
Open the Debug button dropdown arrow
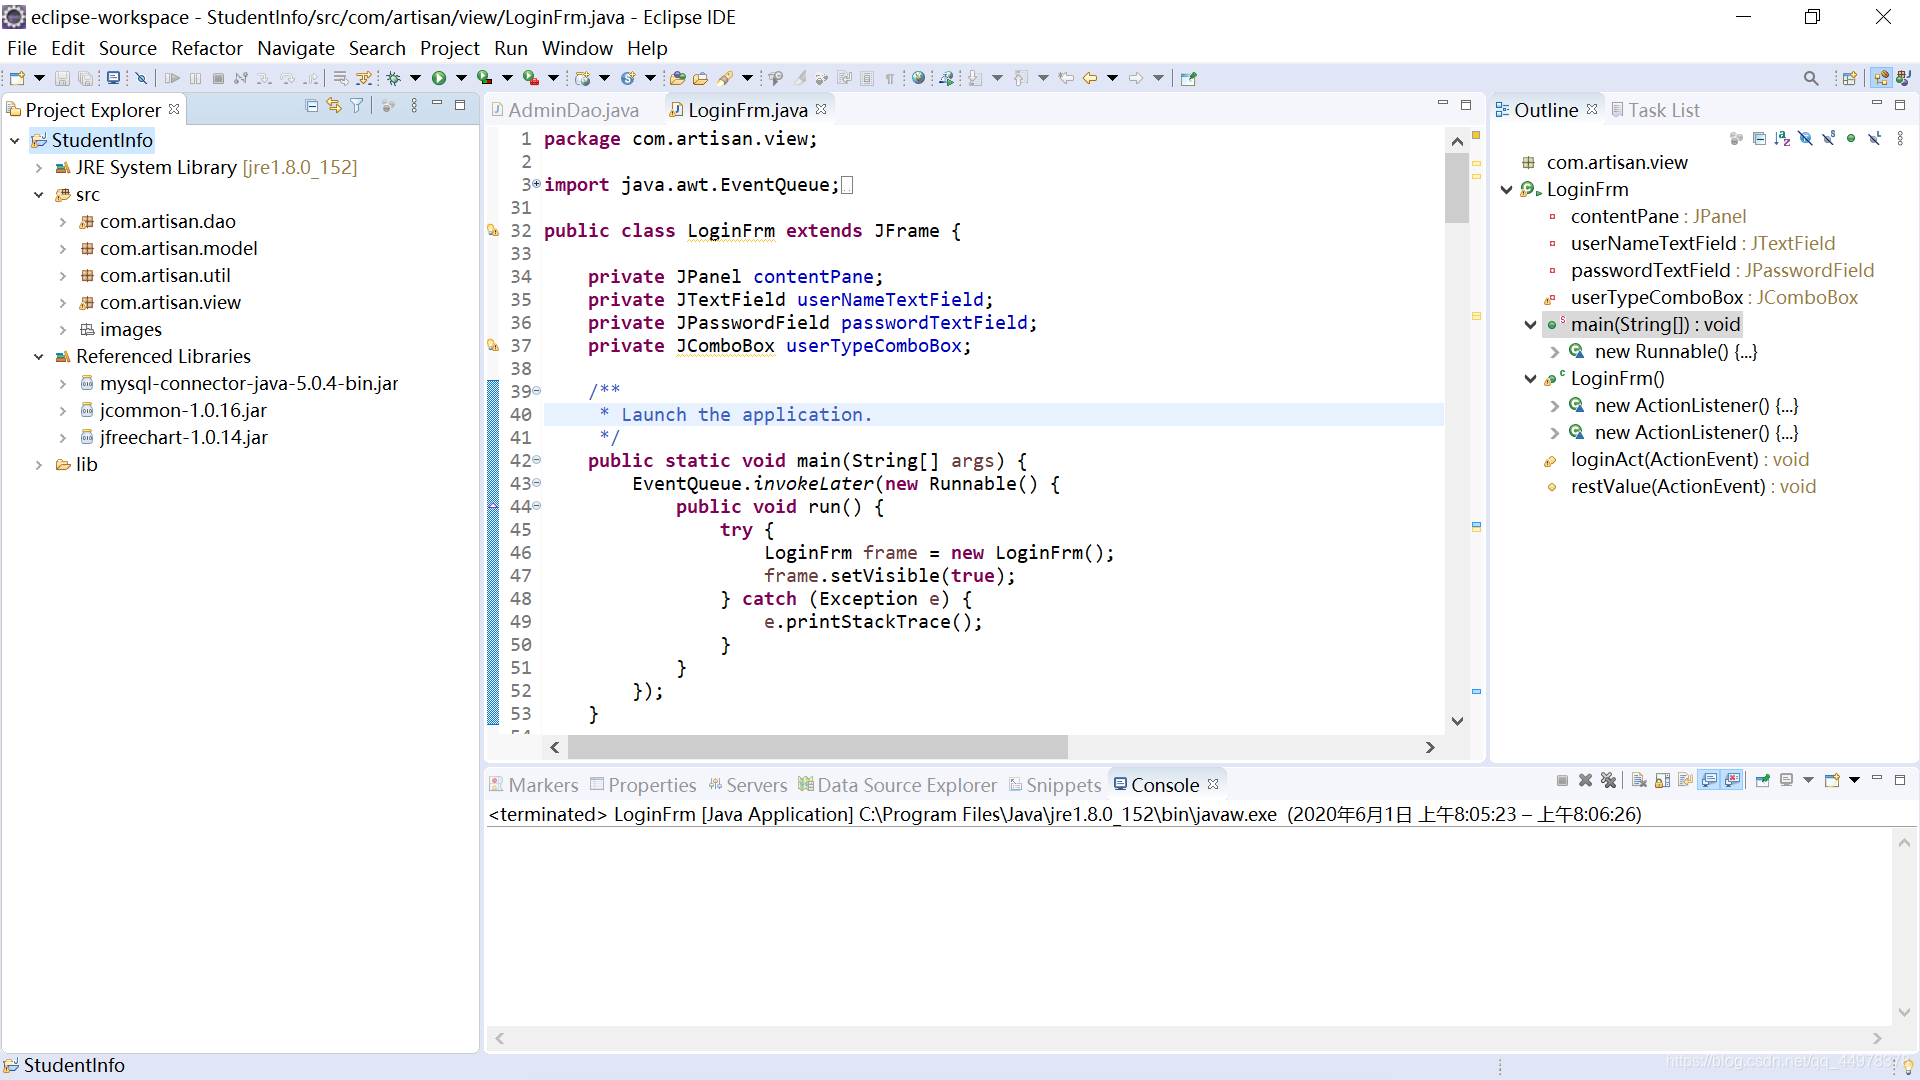pyautogui.click(x=415, y=78)
